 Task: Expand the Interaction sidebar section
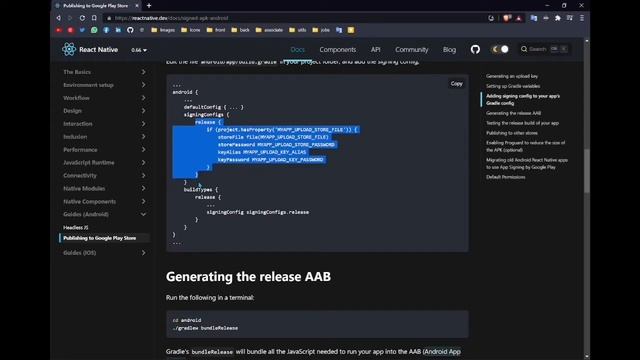point(104,124)
